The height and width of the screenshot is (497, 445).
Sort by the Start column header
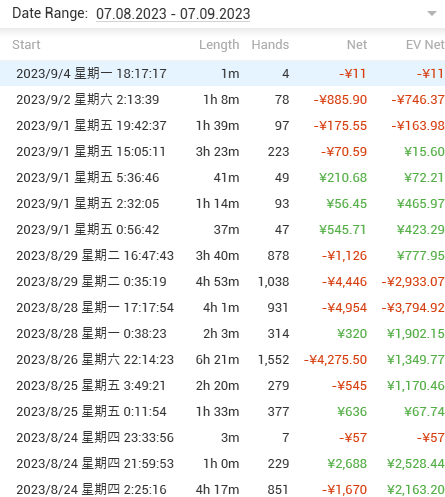(26, 45)
